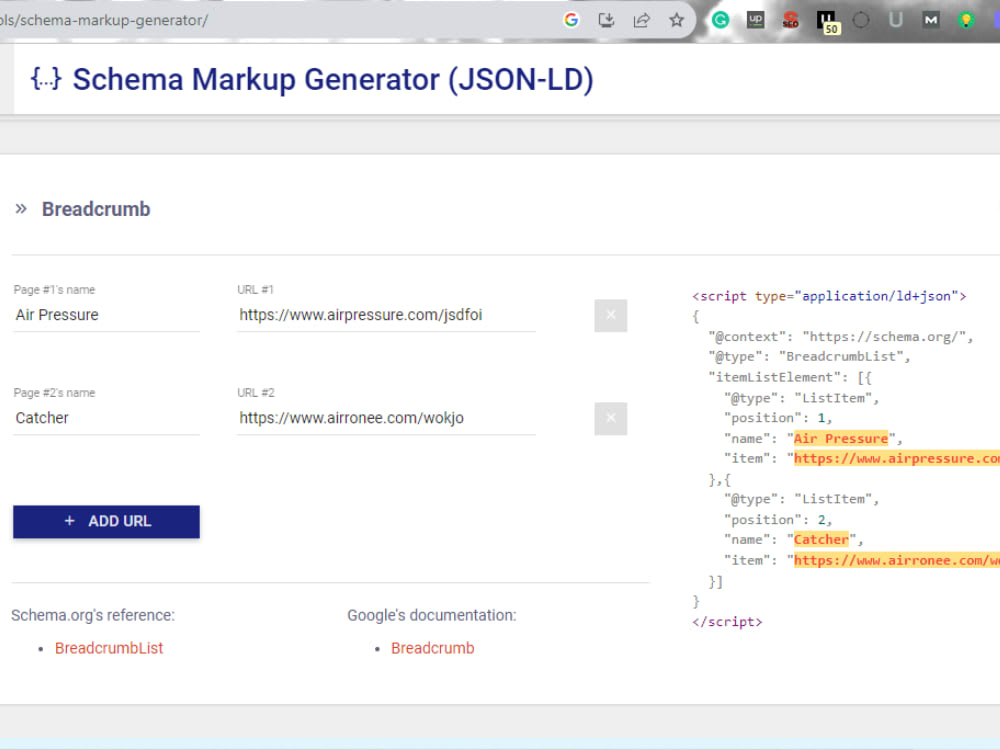The width and height of the screenshot is (1000, 750).
Task: Click the "Schema.org's reference:" label
Action: 93,615
